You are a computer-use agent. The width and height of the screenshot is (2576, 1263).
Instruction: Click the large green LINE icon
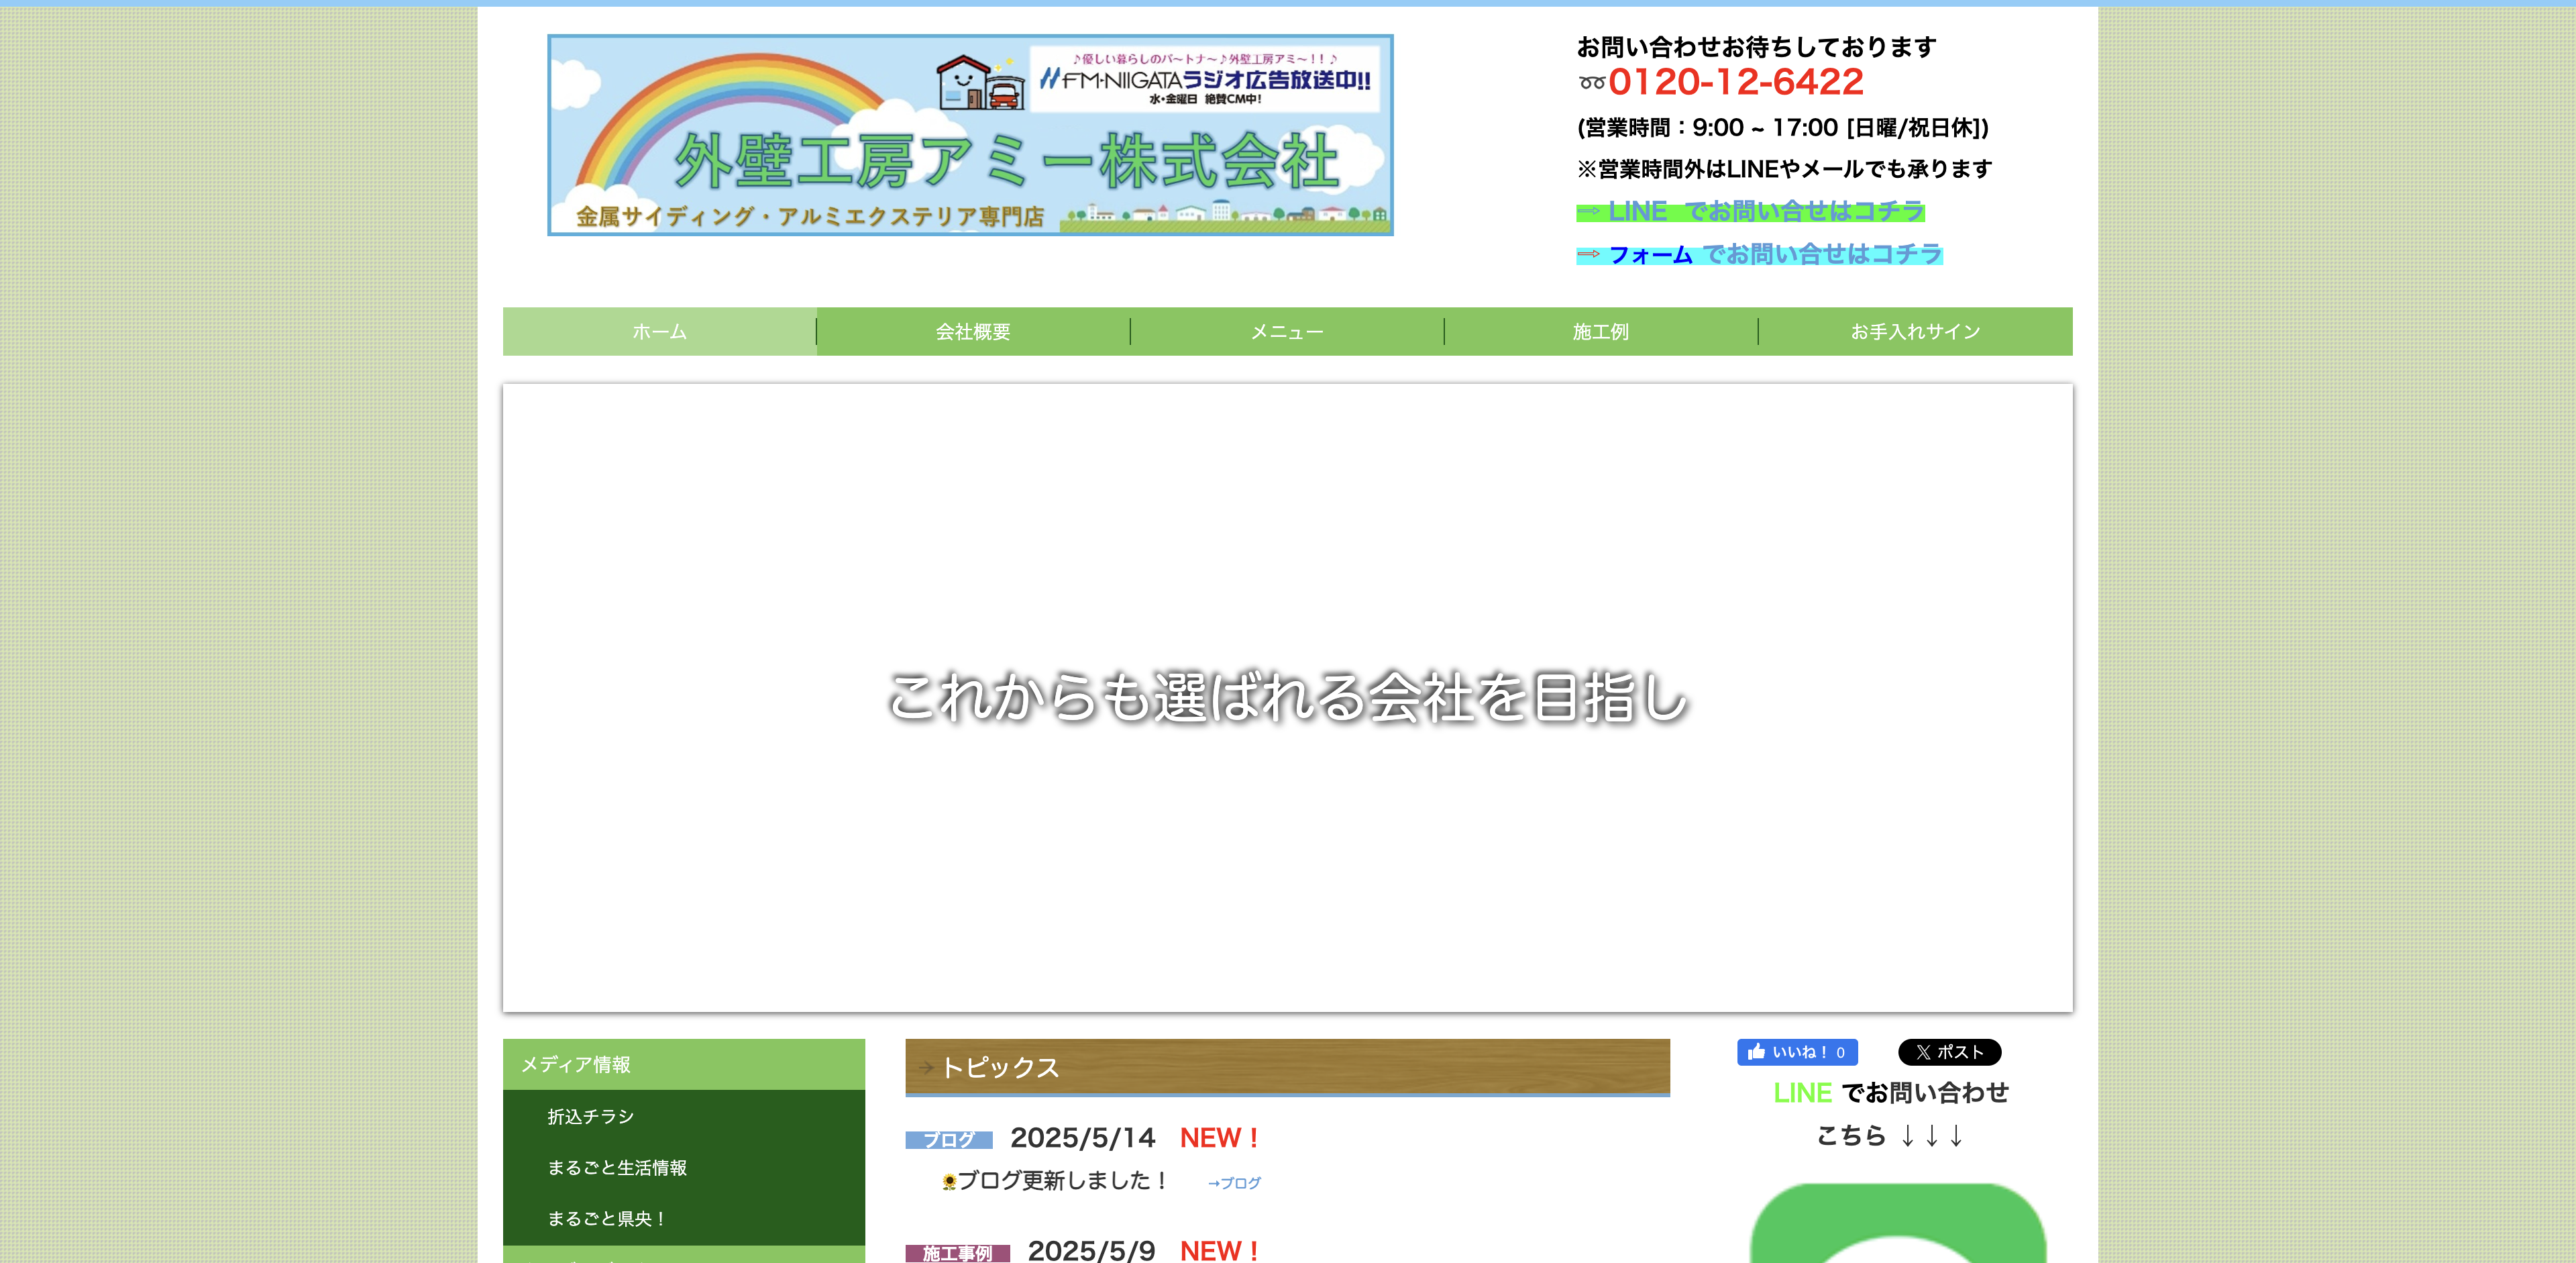[1897, 1223]
